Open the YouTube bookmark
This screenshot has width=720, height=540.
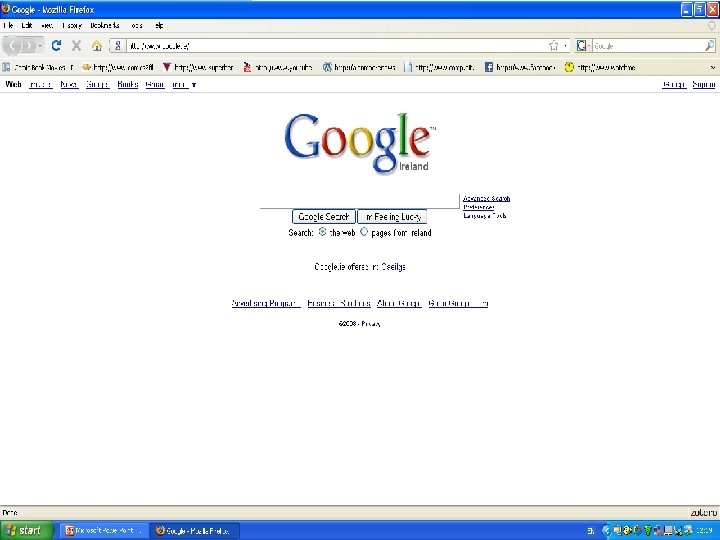tap(278, 68)
